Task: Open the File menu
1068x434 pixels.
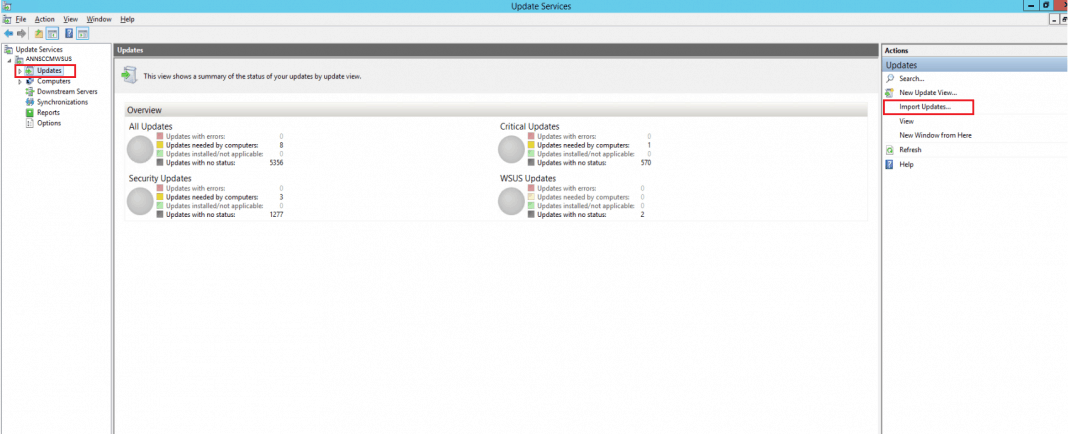Action: click(x=20, y=19)
